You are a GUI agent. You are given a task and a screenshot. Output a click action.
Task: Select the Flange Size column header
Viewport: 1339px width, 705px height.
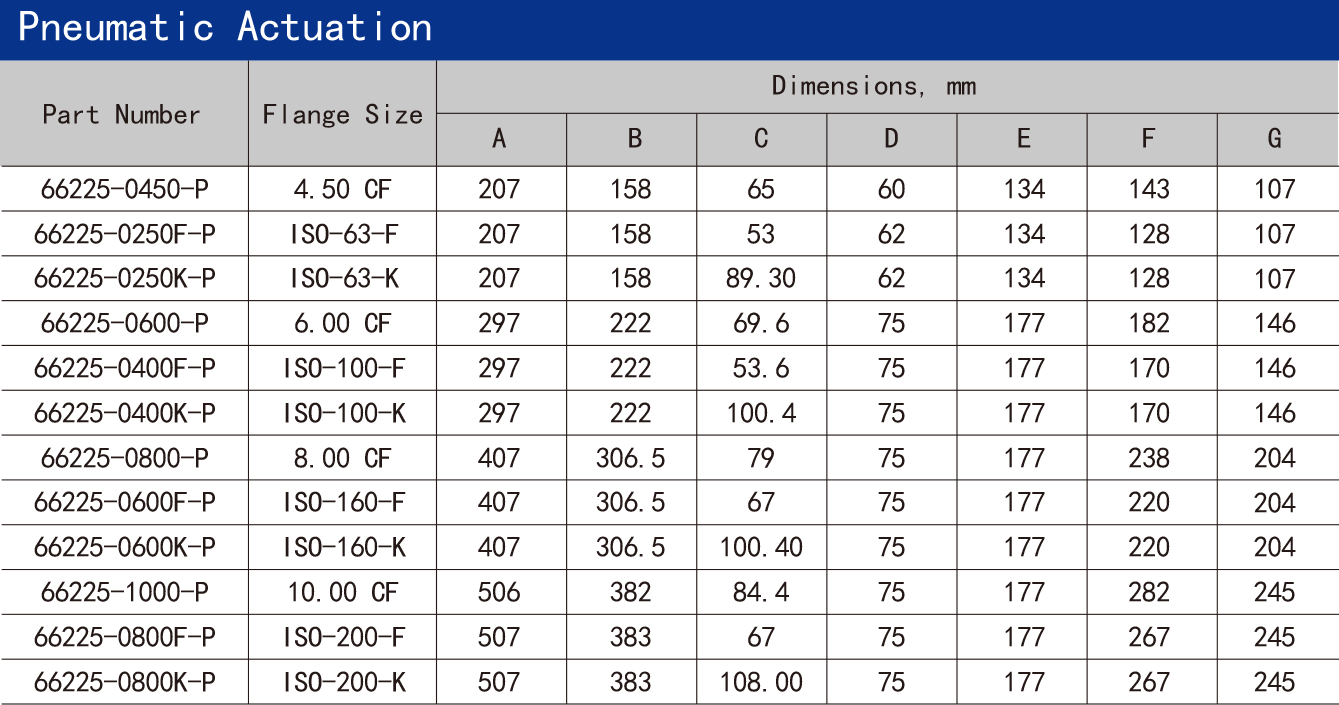342,115
